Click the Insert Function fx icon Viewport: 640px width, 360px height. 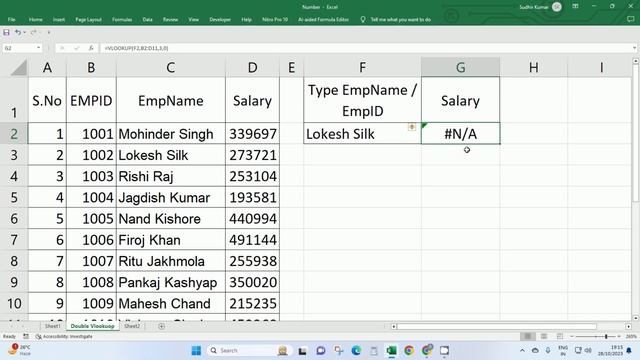click(91, 48)
